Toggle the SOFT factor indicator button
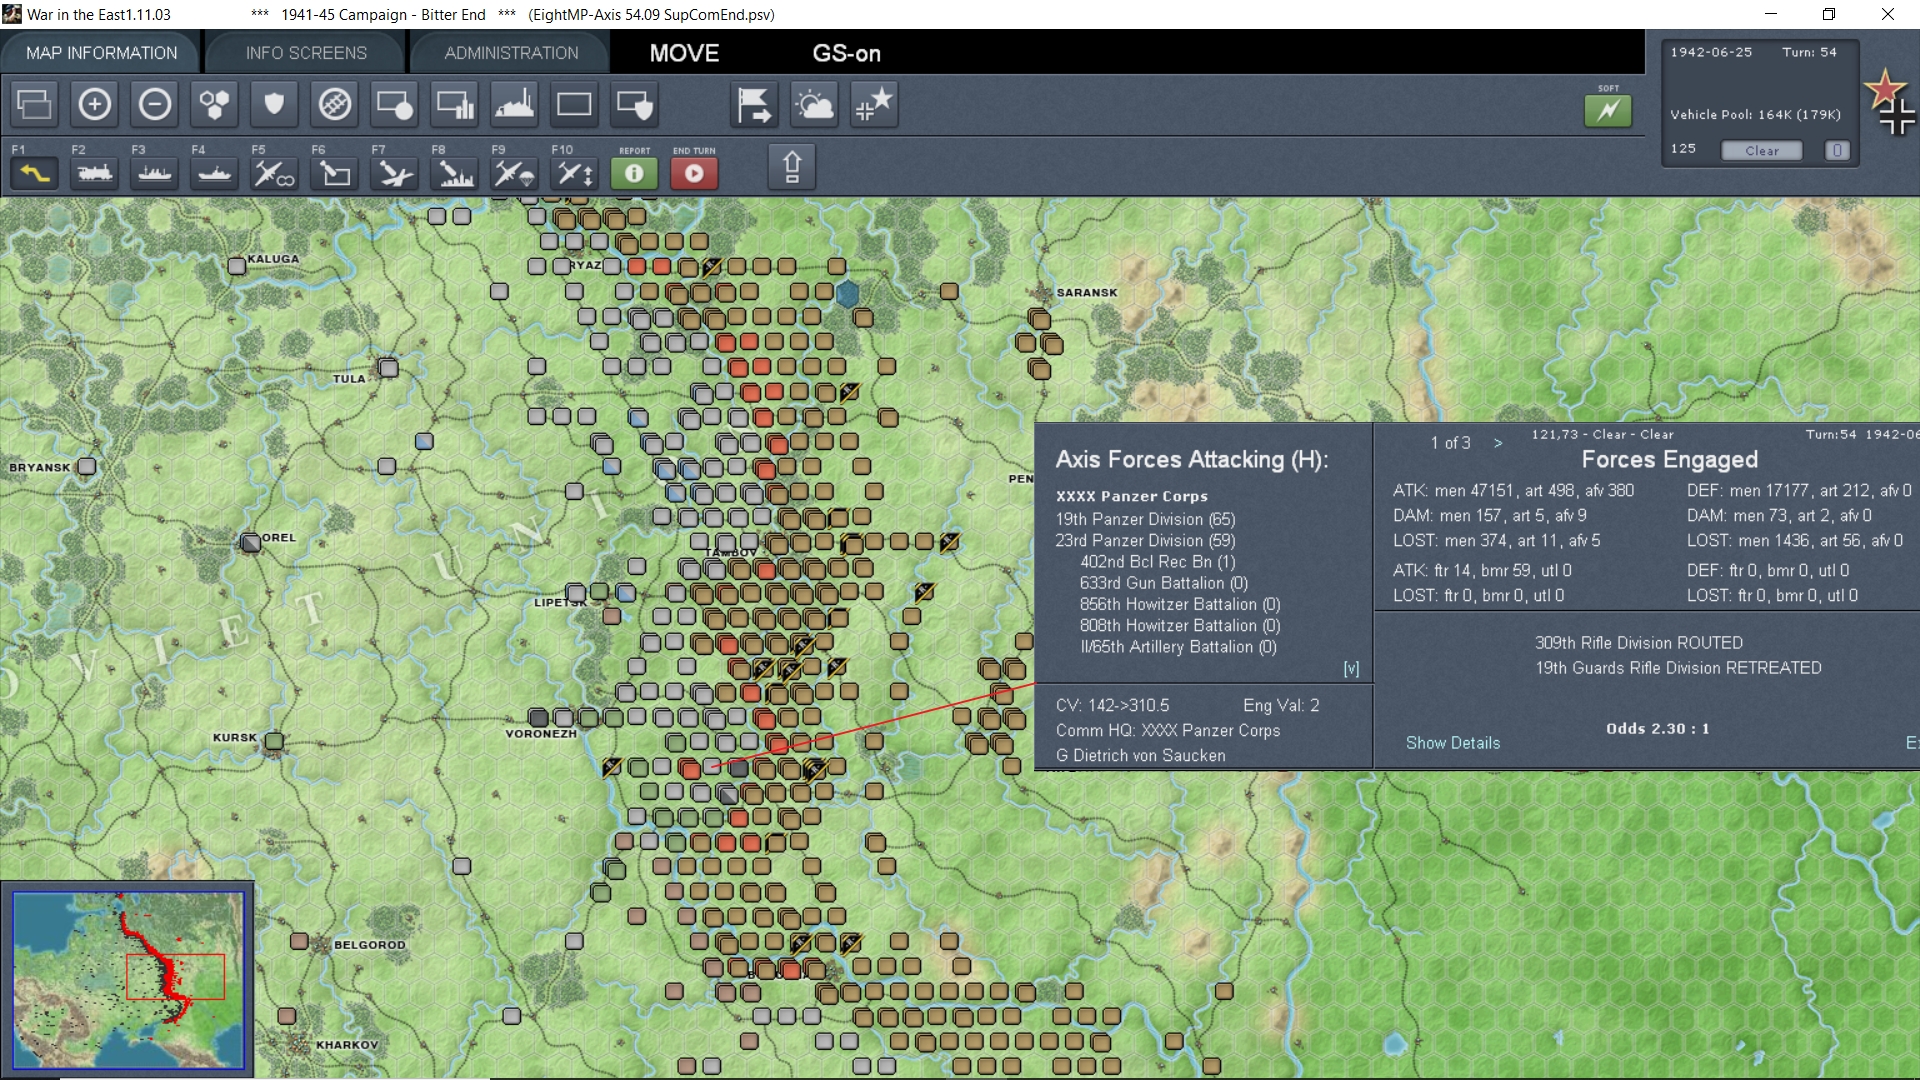The image size is (1920, 1080). click(1608, 110)
